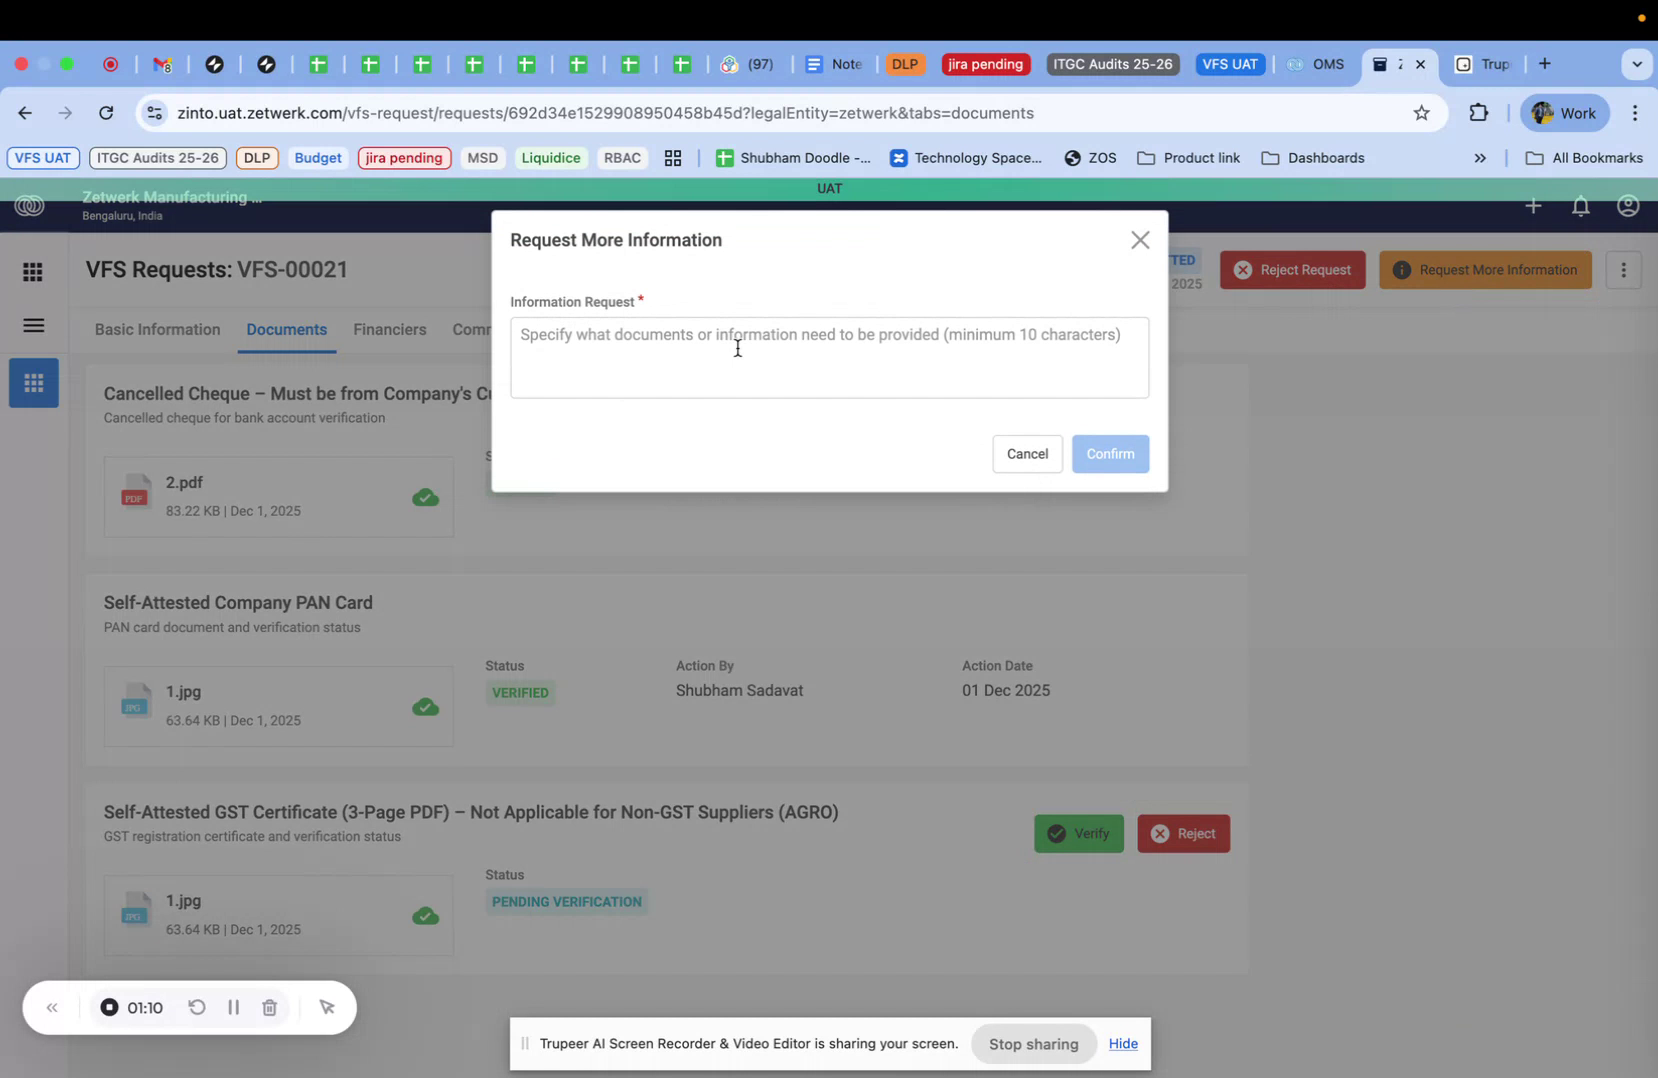The height and width of the screenshot is (1078, 1658).
Task: Switch to the Financiers tab
Action: [389, 329]
